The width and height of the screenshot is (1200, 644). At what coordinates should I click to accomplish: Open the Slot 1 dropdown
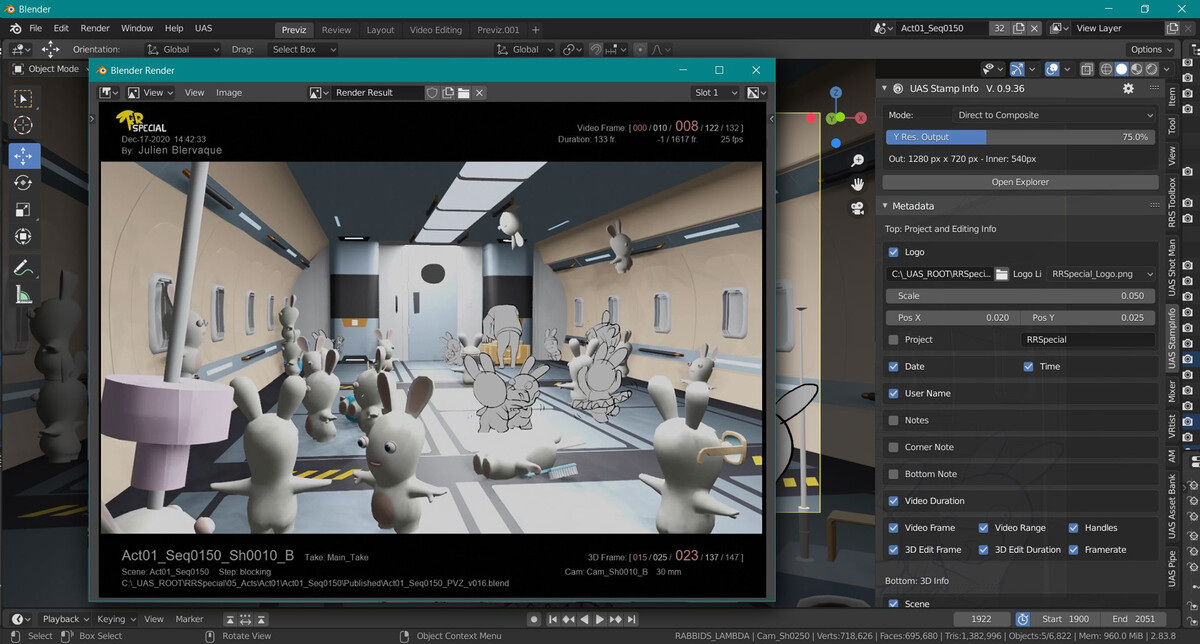pos(716,92)
